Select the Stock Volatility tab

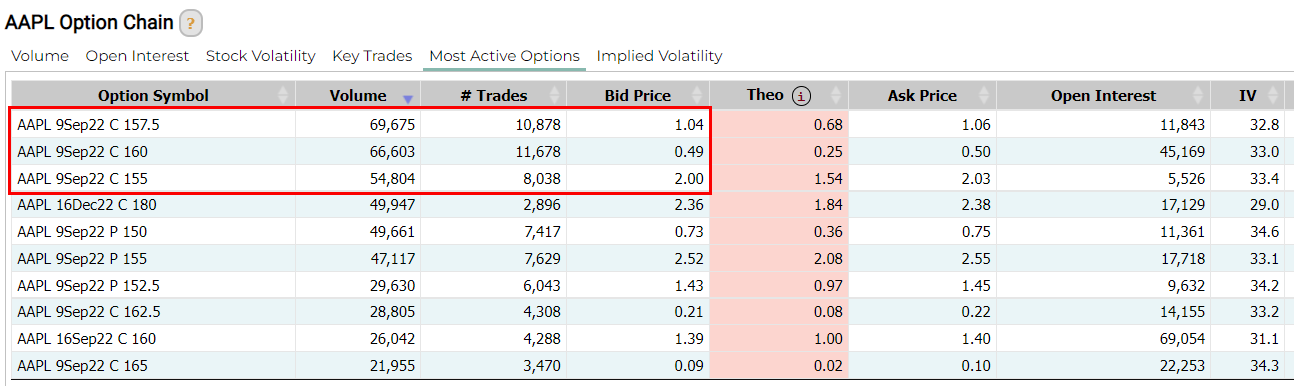[261, 56]
